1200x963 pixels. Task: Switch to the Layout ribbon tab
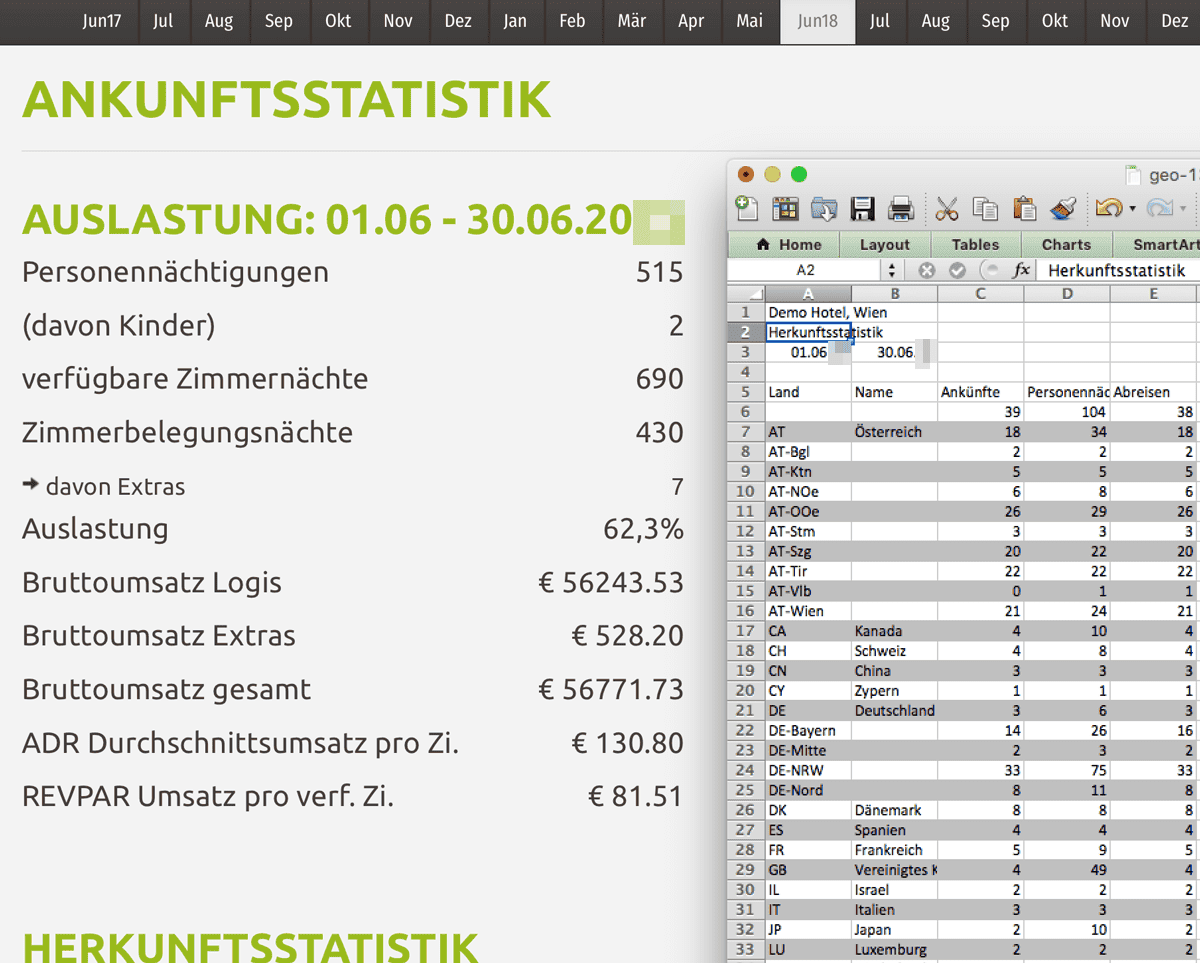[885, 244]
